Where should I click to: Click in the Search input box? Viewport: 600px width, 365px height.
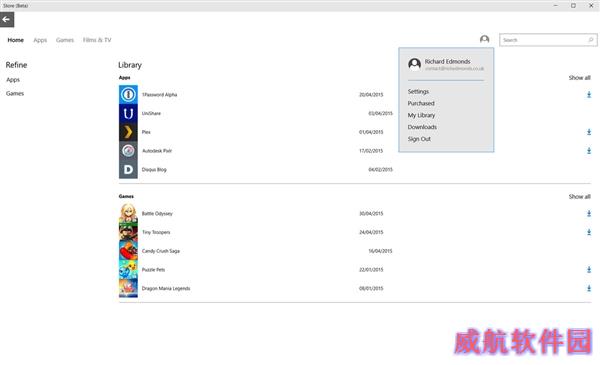coord(544,40)
